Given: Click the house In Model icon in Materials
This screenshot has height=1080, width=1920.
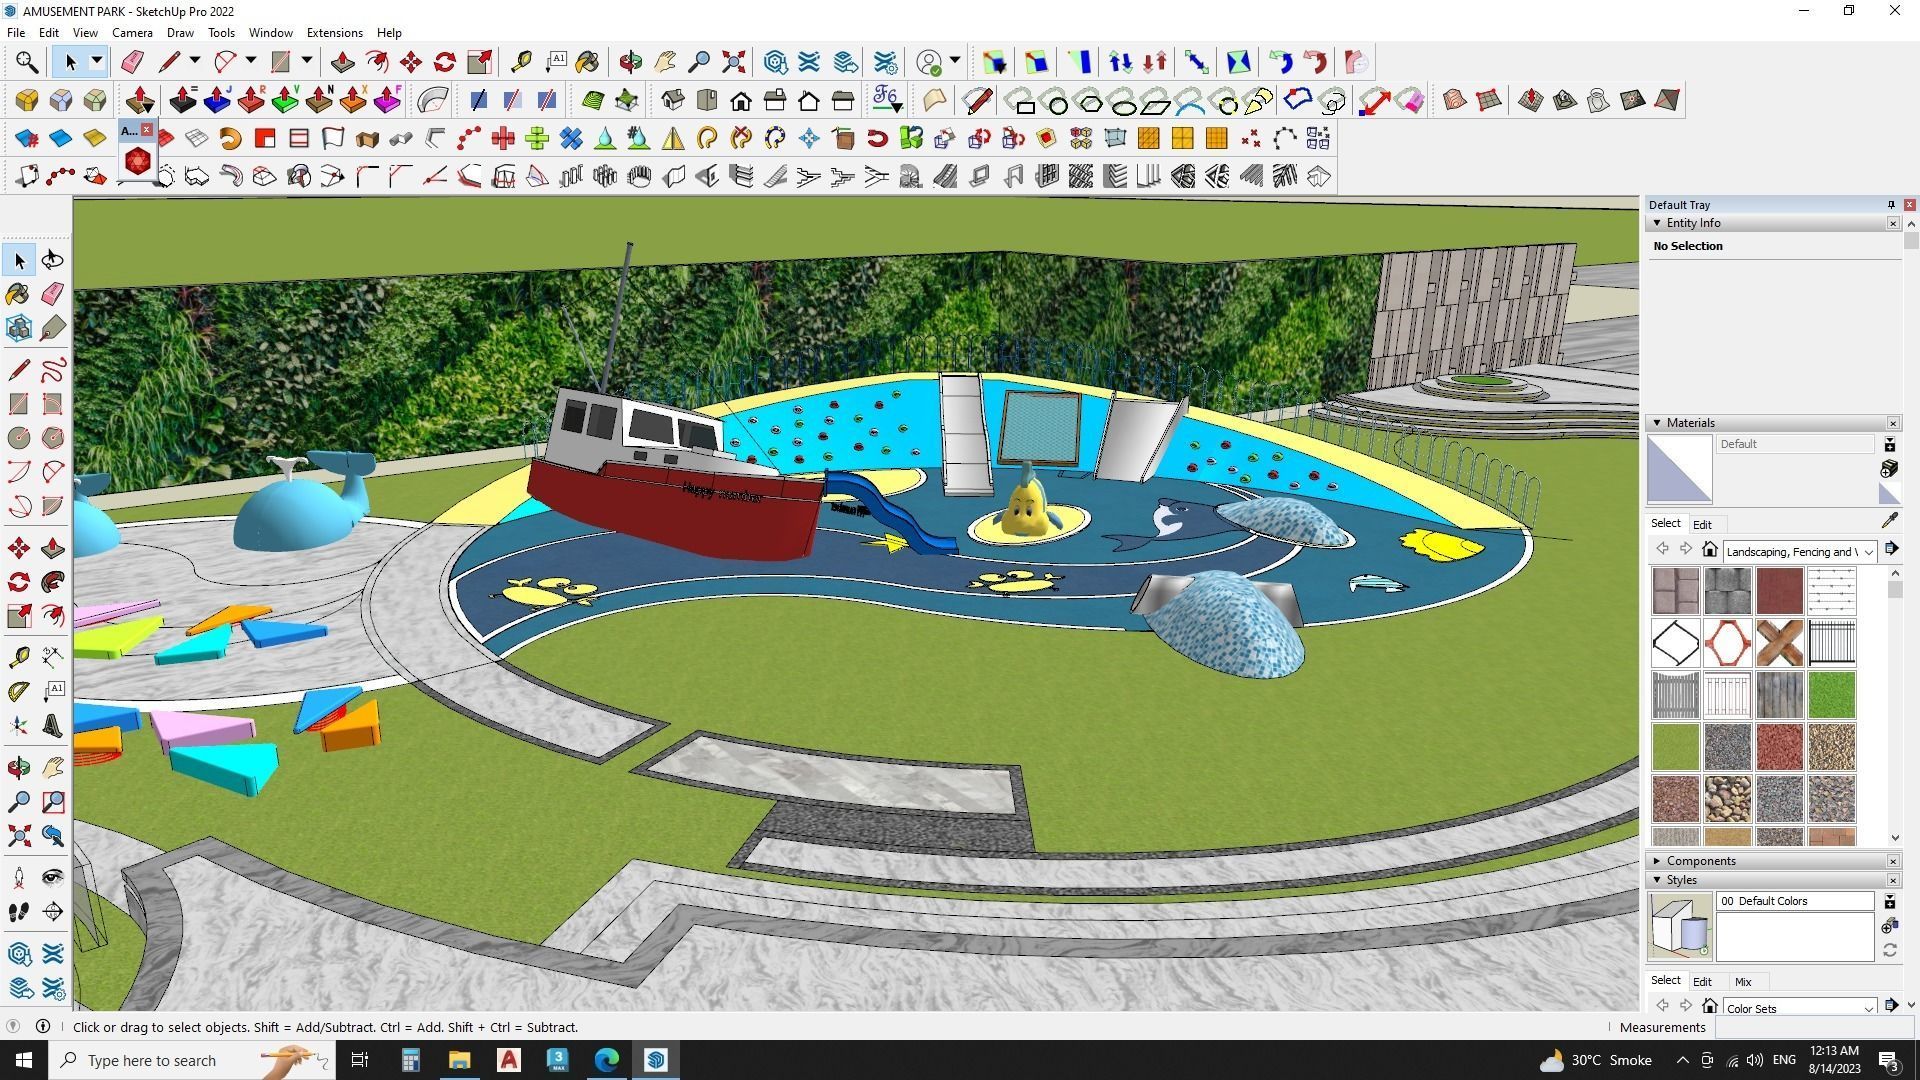Looking at the screenshot, I should [1710, 550].
